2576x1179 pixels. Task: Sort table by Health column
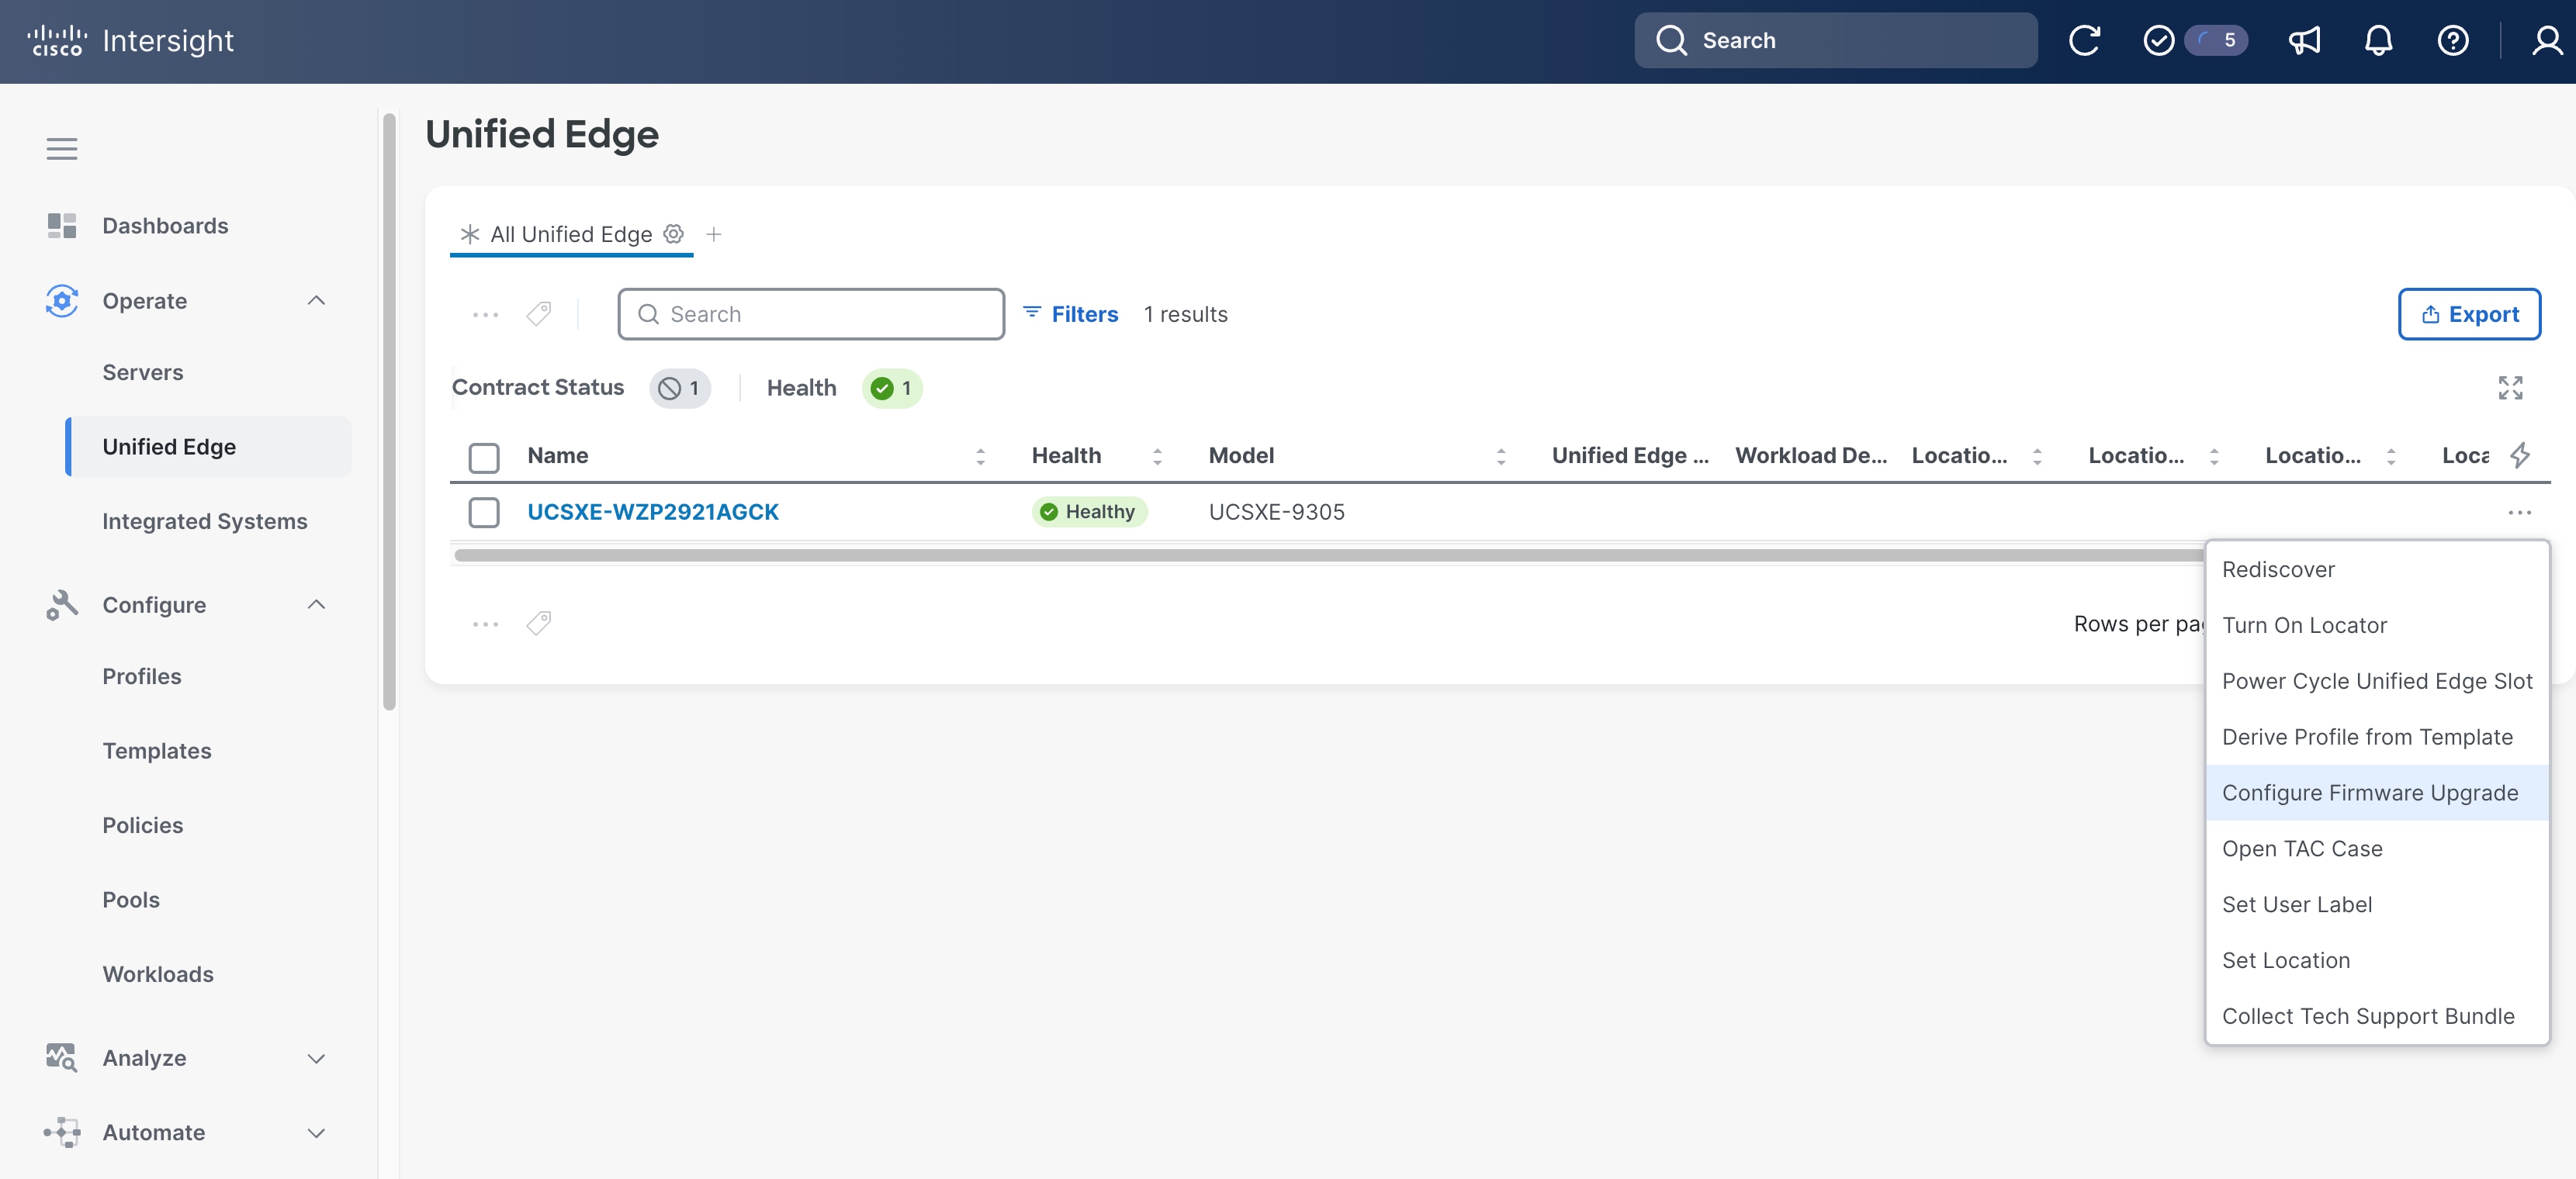[1157, 457]
